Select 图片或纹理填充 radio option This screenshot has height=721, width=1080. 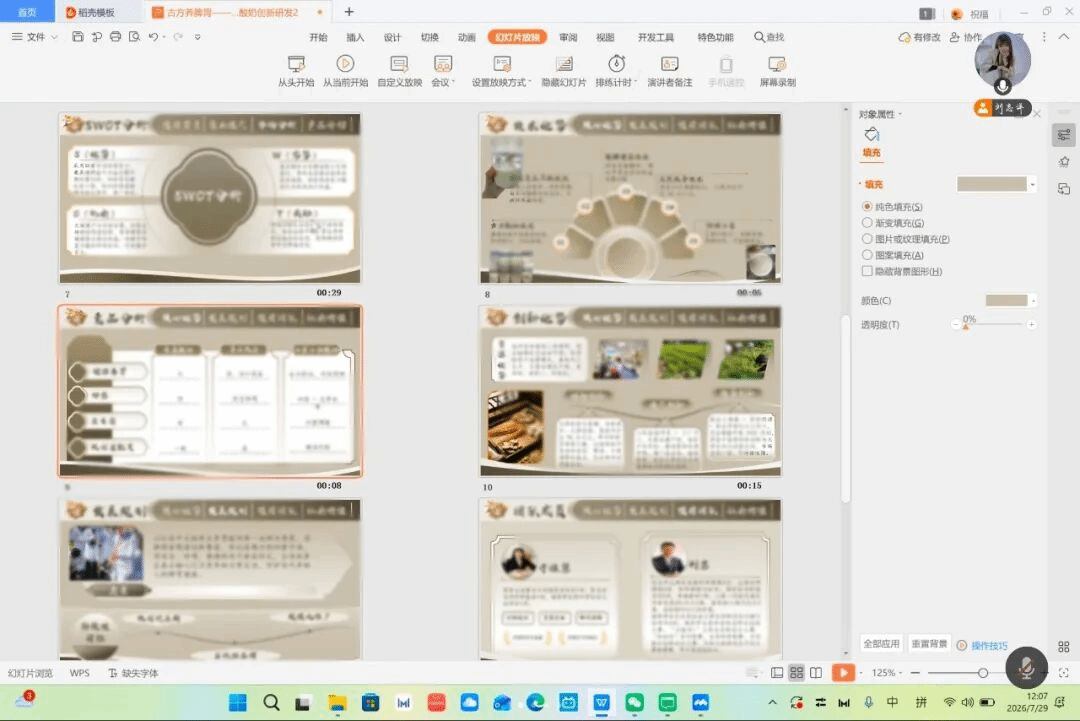point(867,239)
